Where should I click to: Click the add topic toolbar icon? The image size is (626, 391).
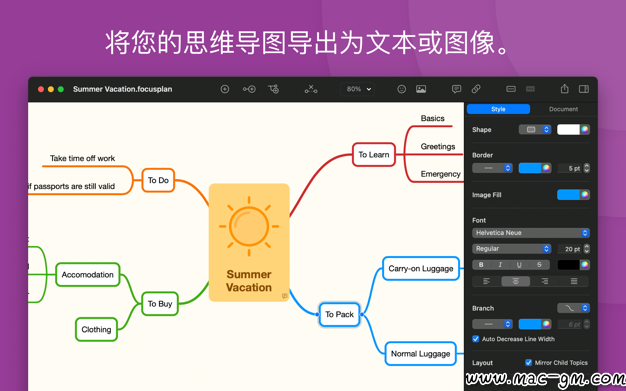click(225, 89)
